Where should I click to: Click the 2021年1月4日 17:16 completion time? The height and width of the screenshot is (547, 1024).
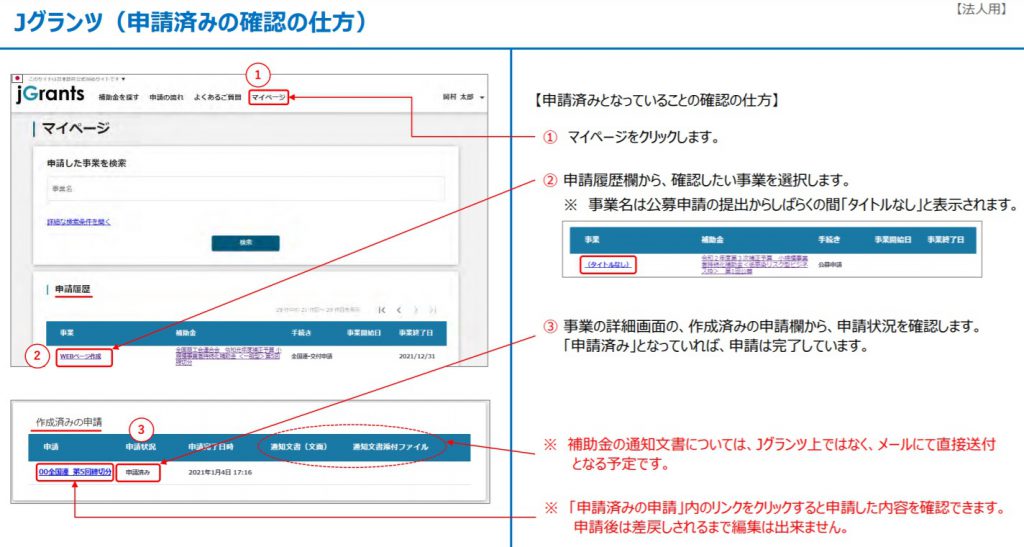click(x=220, y=472)
